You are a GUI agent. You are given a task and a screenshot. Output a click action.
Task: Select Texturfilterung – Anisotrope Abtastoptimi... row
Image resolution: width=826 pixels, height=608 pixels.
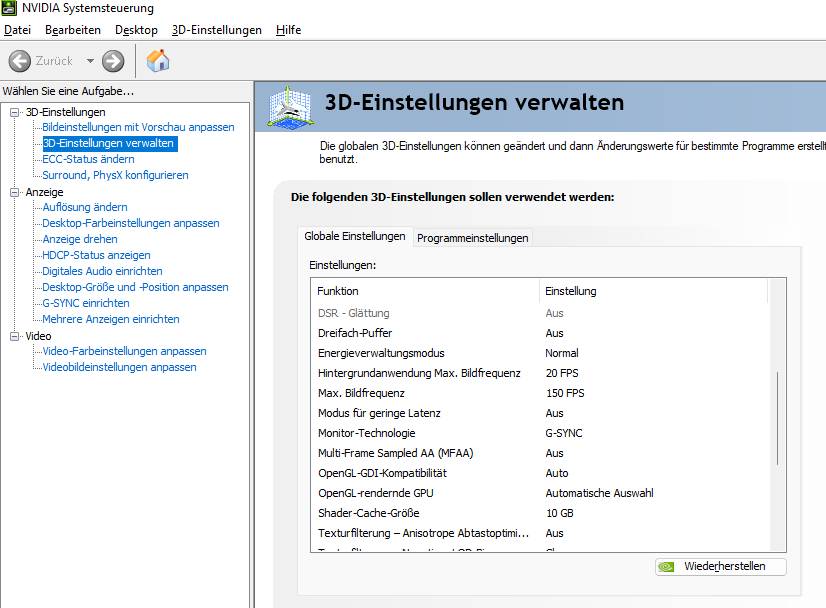point(540,533)
